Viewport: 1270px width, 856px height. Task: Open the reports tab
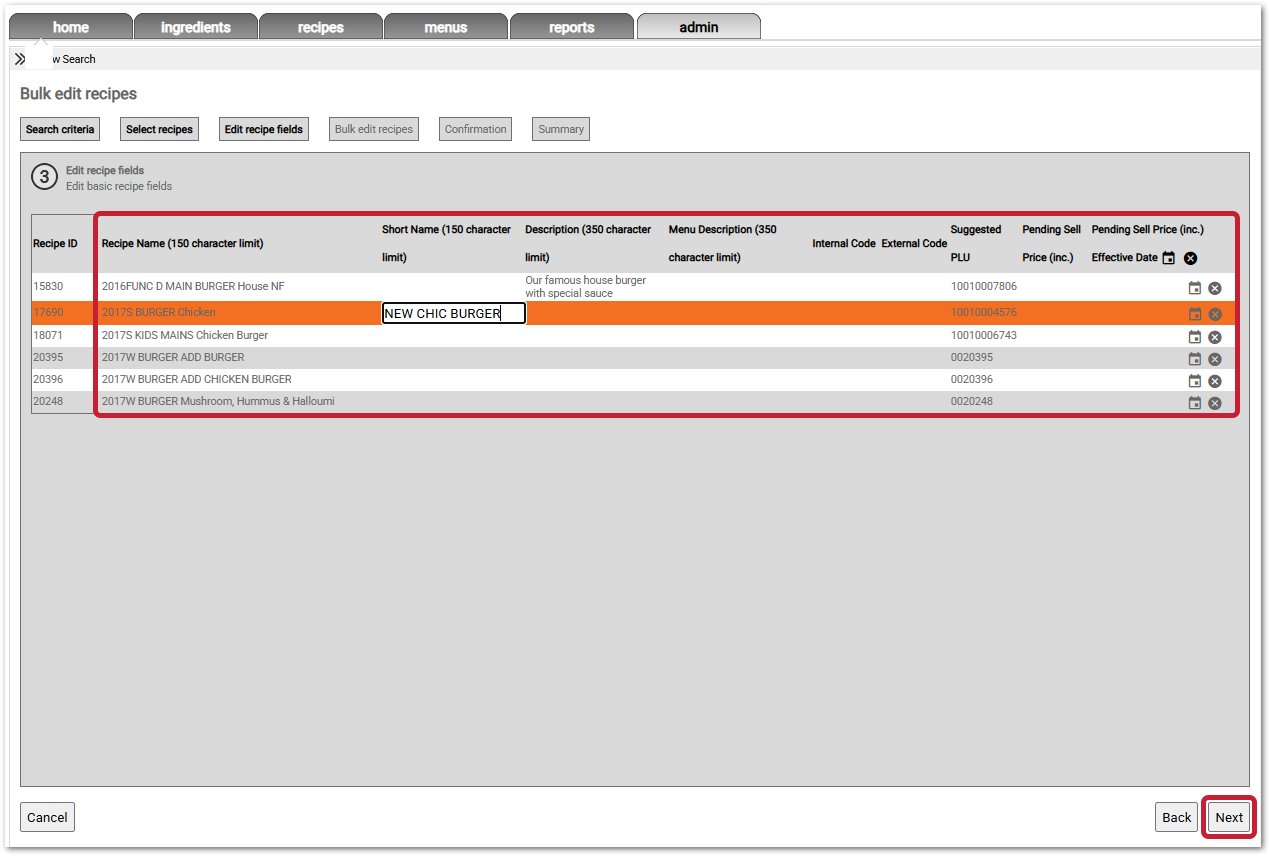572,27
